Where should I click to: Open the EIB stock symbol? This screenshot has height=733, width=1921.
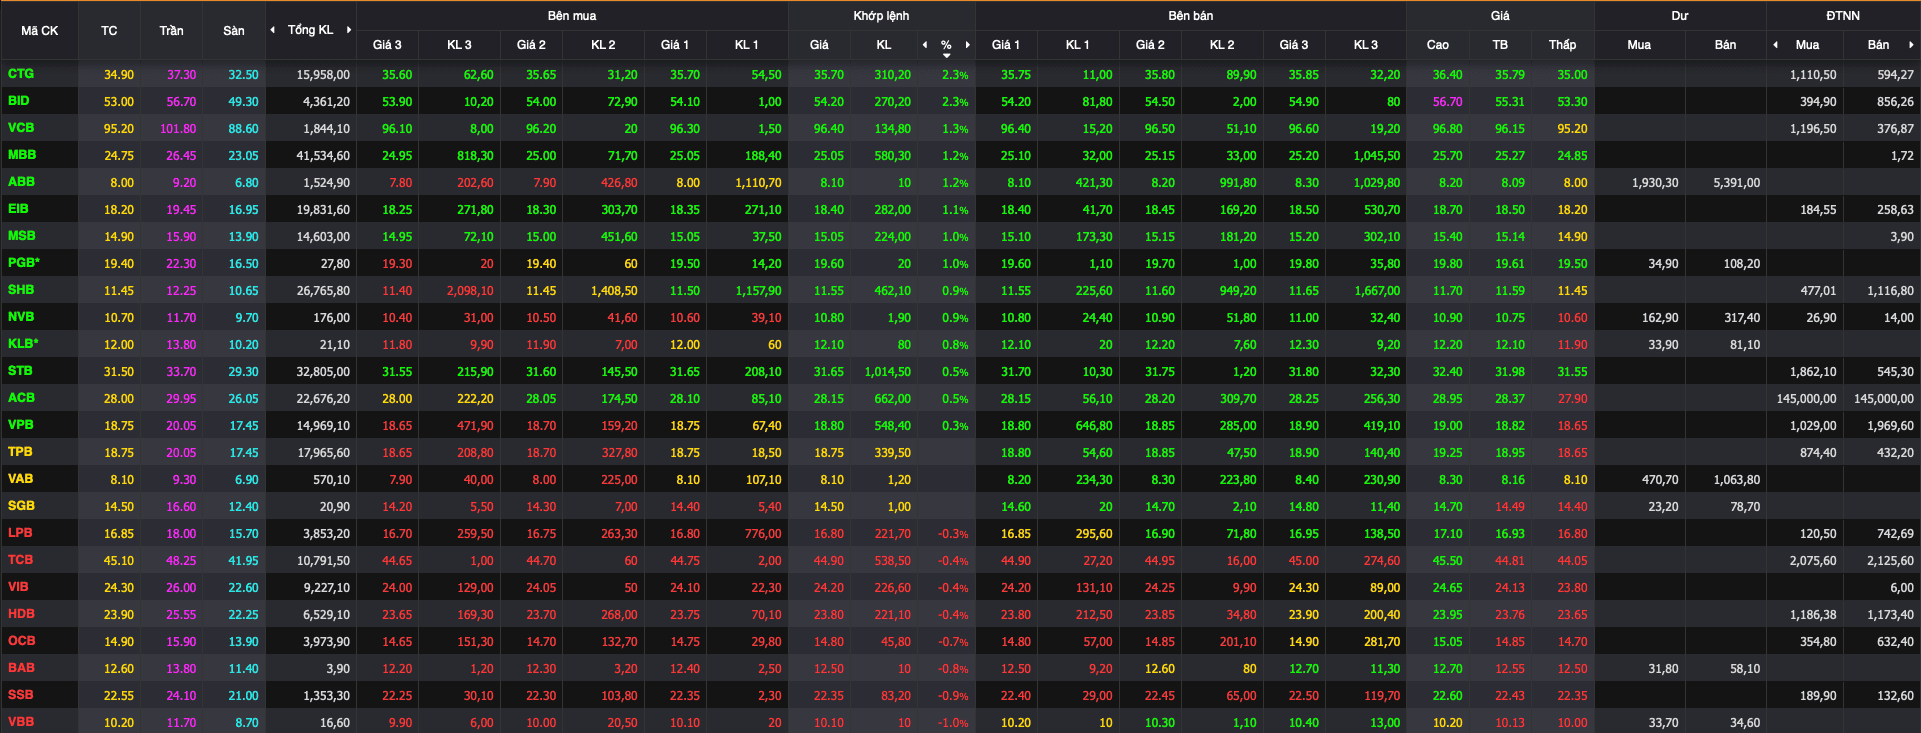point(19,209)
